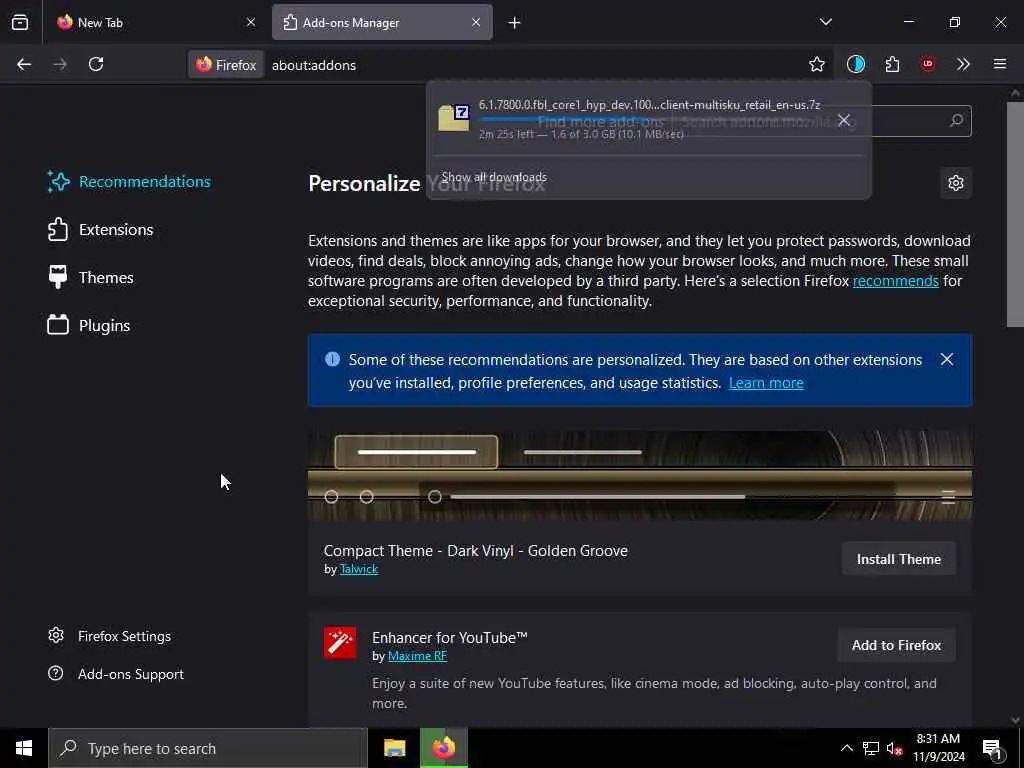The width and height of the screenshot is (1024, 768).
Task: Click Add to Firefox for Enhancer for YouTube
Action: (x=896, y=645)
